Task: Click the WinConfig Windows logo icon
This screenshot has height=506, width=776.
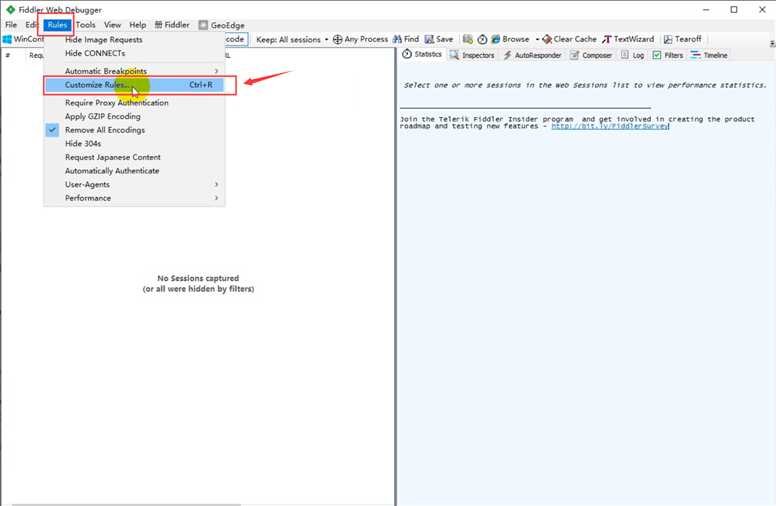Action: [7, 39]
